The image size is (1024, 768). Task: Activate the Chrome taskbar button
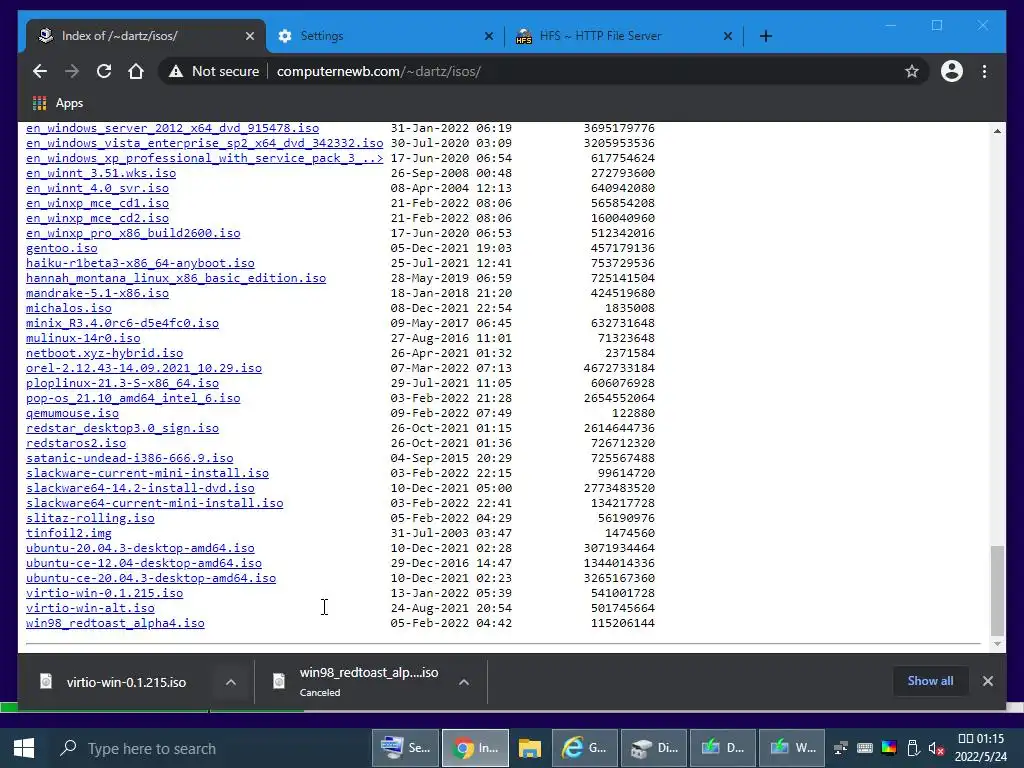point(475,748)
